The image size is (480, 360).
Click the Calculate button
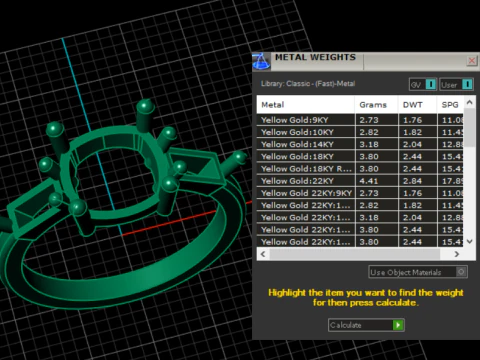pos(366,325)
